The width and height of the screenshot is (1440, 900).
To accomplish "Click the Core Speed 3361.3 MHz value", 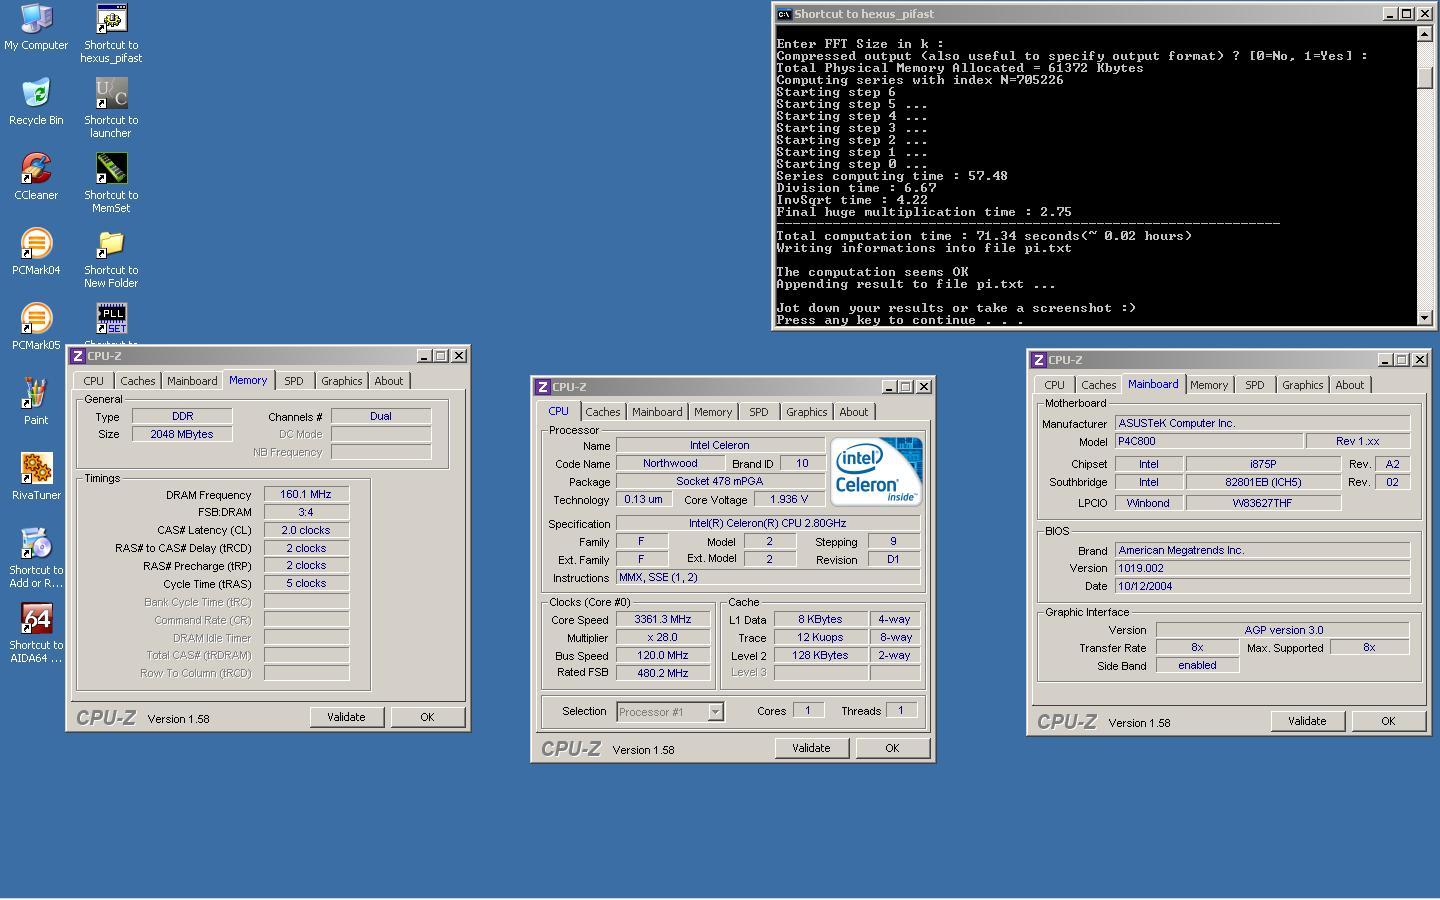I will [x=663, y=620].
